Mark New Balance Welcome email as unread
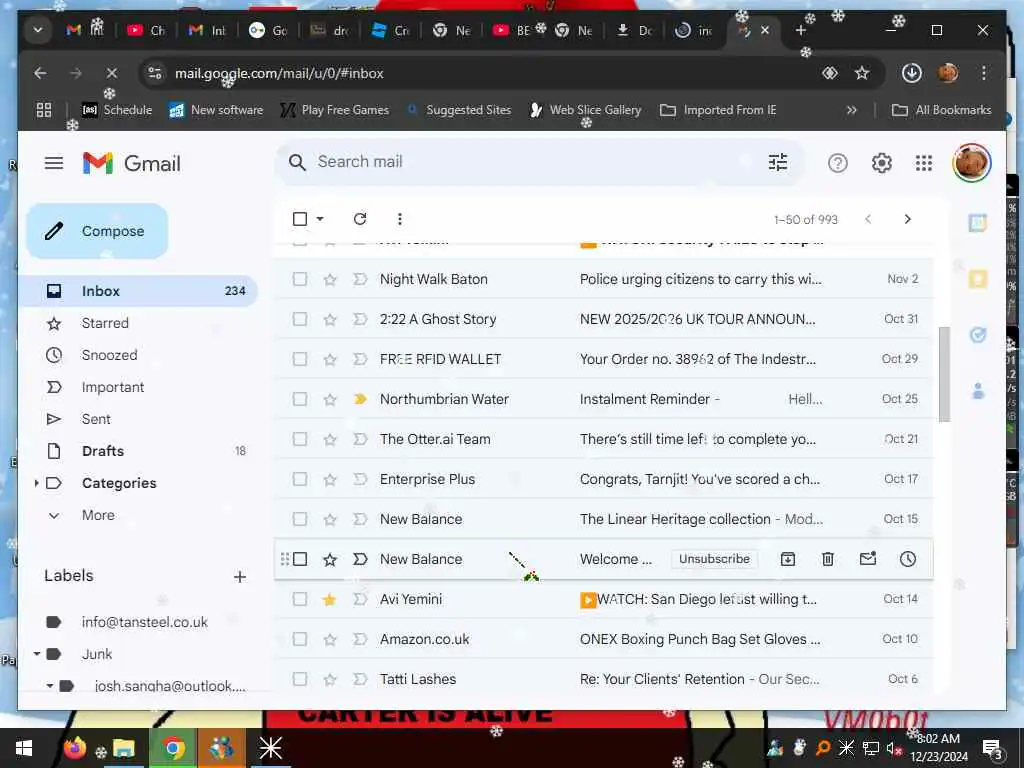This screenshot has height=768, width=1024. (x=868, y=559)
